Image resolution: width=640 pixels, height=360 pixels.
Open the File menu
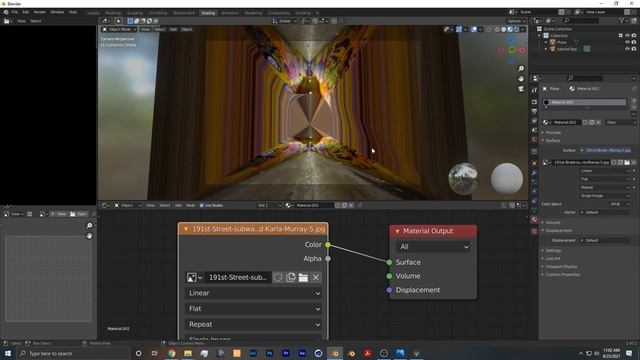click(x=15, y=12)
